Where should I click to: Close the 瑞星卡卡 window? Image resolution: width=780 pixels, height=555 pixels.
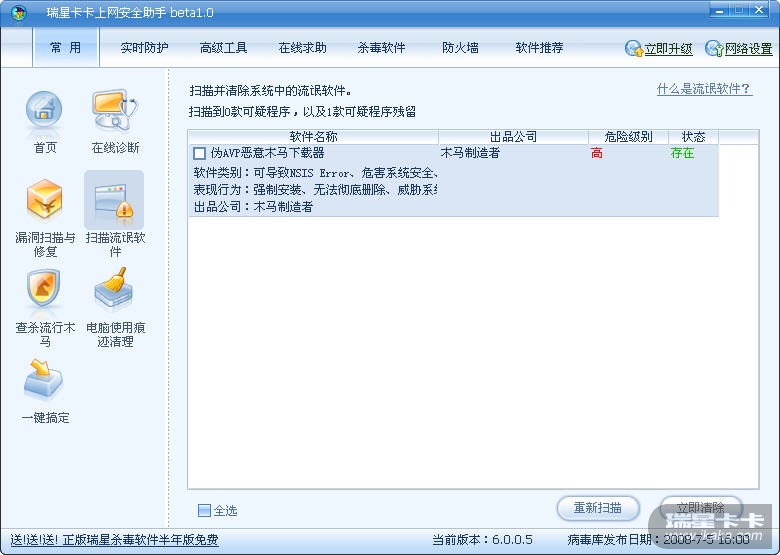(759, 11)
